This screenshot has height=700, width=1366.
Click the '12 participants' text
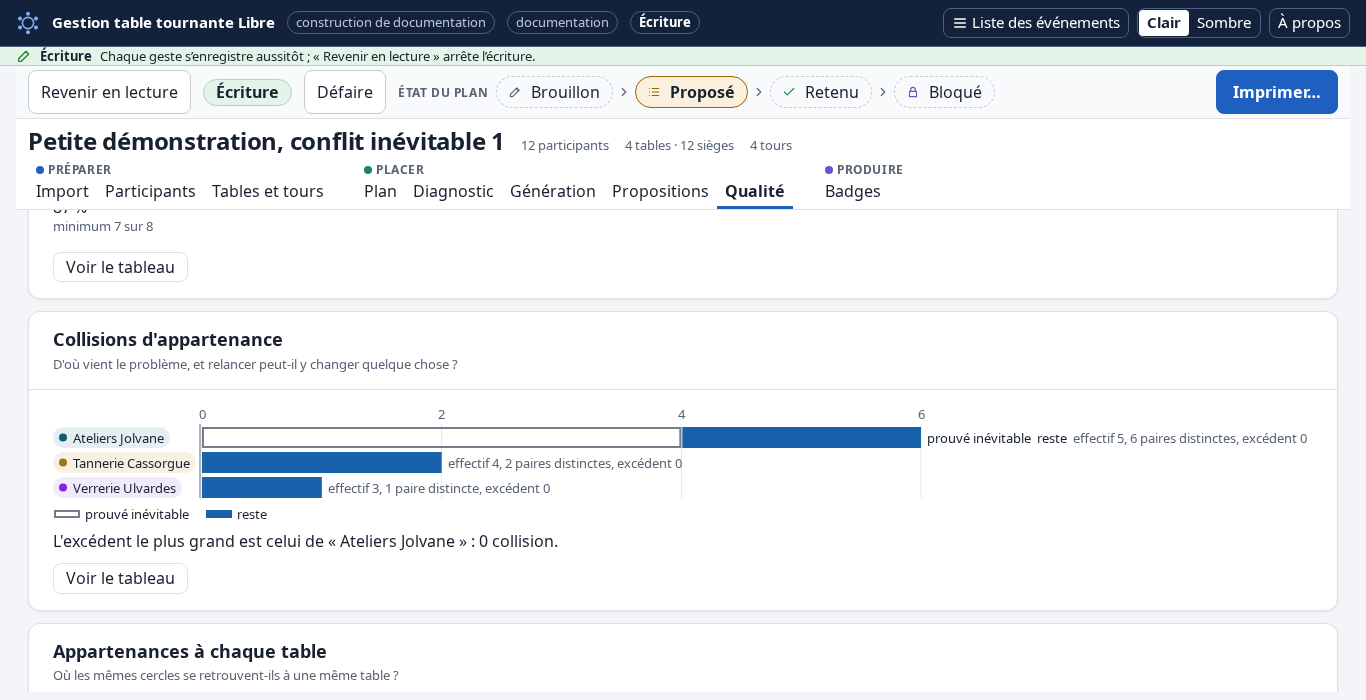(565, 146)
